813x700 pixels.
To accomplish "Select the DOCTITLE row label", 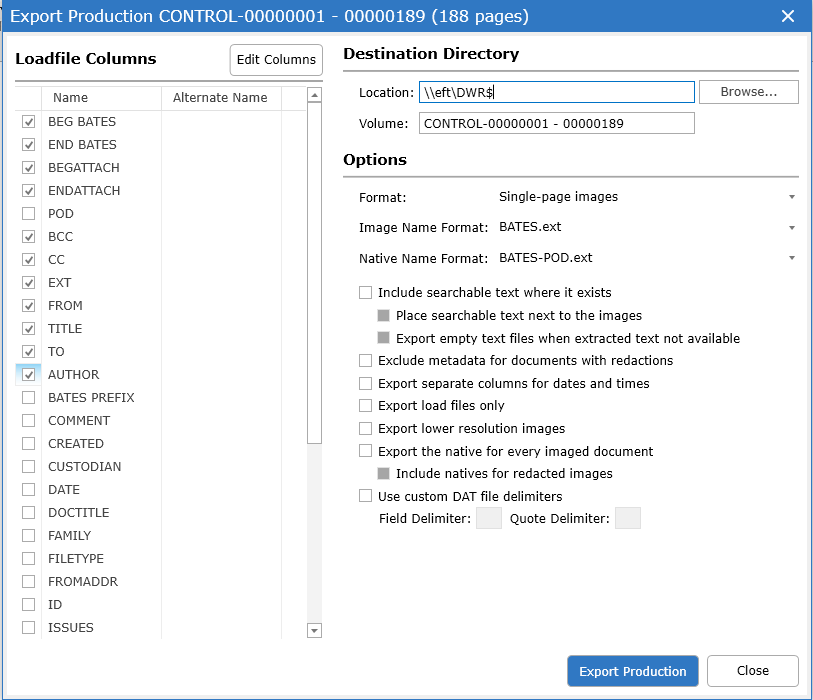I will (x=79, y=513).
